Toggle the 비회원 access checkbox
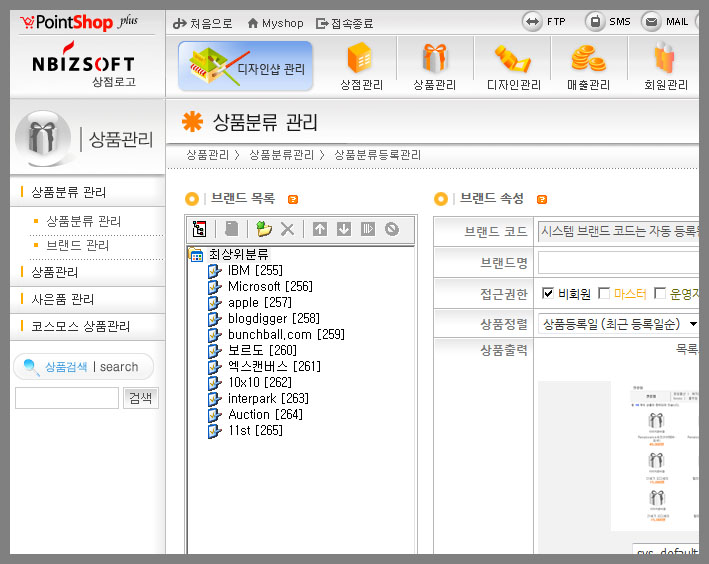Viewport: 709px width, 564px height. click(x=548, y=293)
